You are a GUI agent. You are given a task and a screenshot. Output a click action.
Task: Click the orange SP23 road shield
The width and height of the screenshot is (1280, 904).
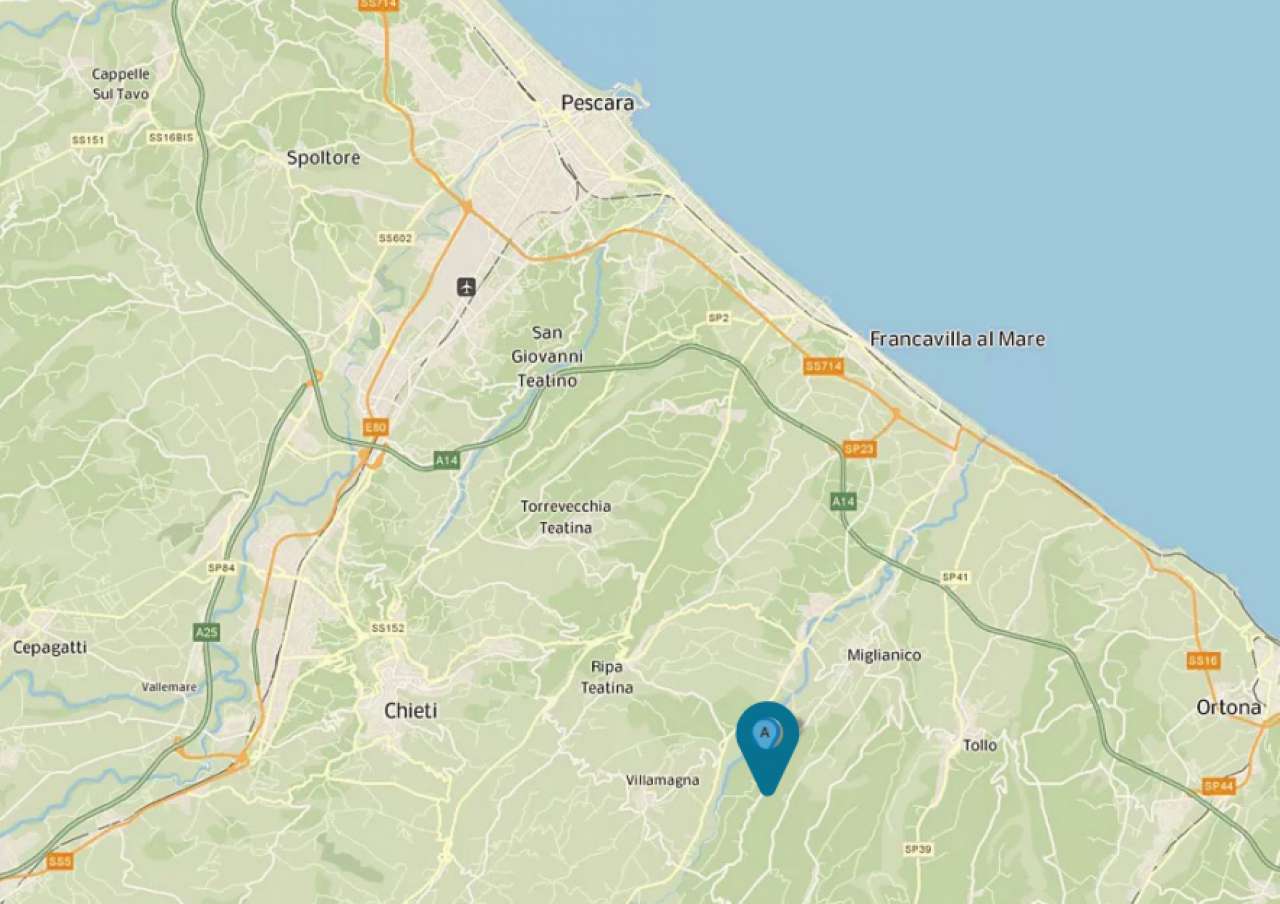coord(859,449)
